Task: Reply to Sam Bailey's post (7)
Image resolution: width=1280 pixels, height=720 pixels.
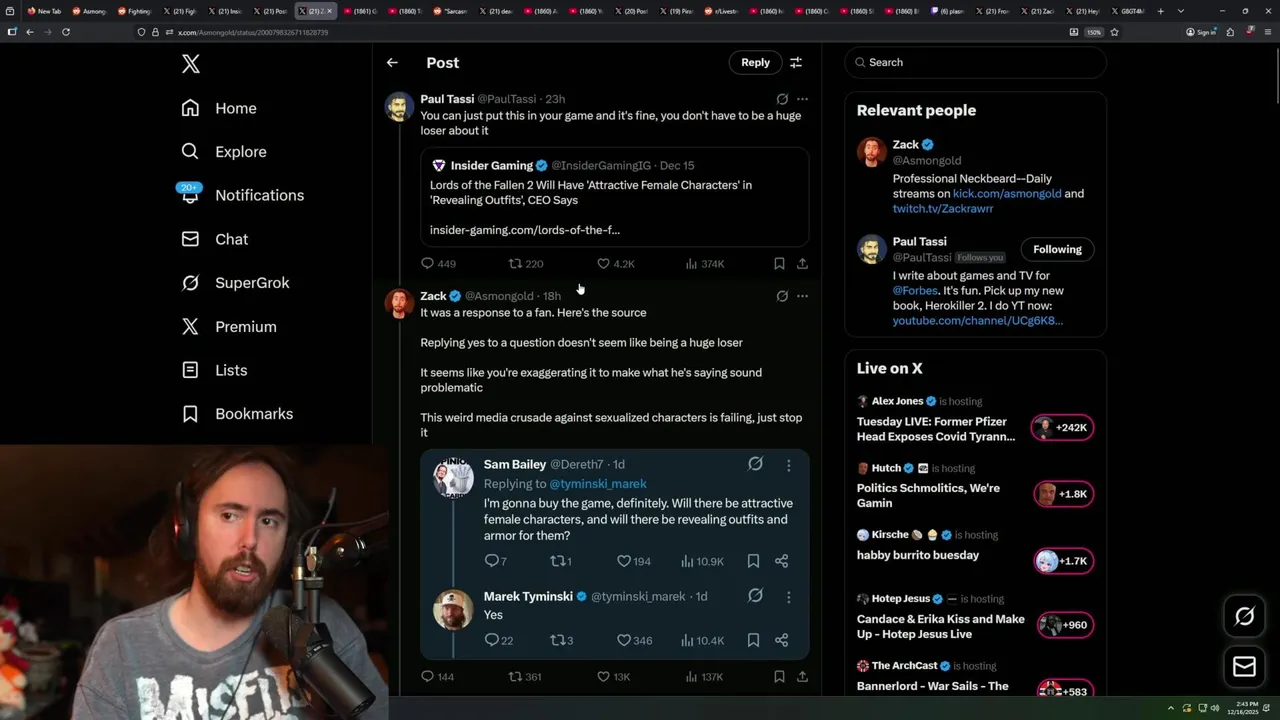Action: (495, 561)
